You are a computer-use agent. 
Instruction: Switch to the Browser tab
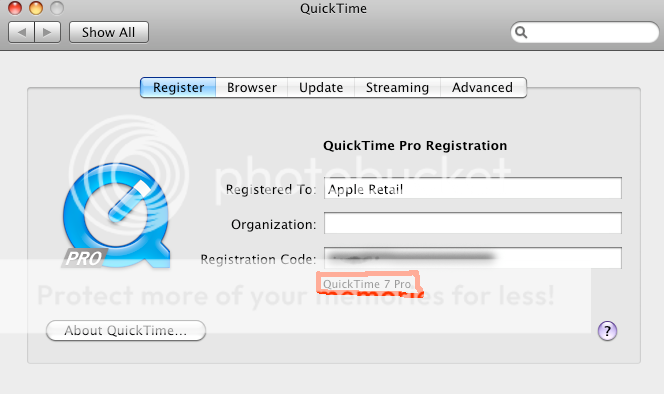point(252,87)
